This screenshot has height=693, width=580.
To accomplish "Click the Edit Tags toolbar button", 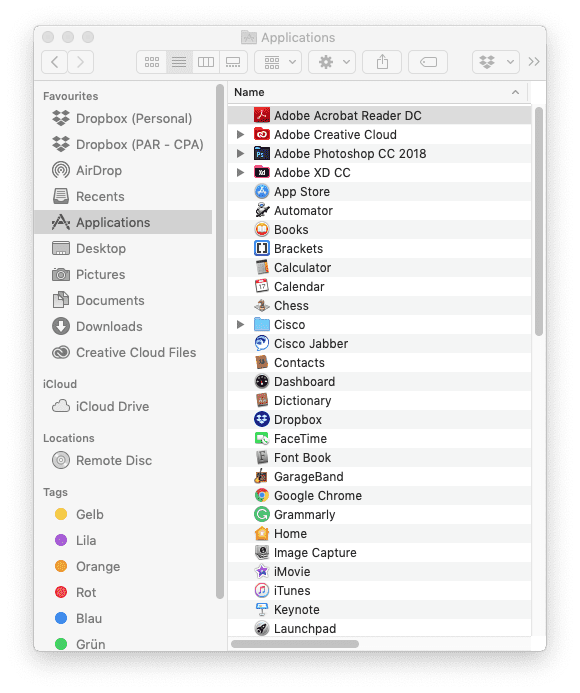I will [428, 62].
